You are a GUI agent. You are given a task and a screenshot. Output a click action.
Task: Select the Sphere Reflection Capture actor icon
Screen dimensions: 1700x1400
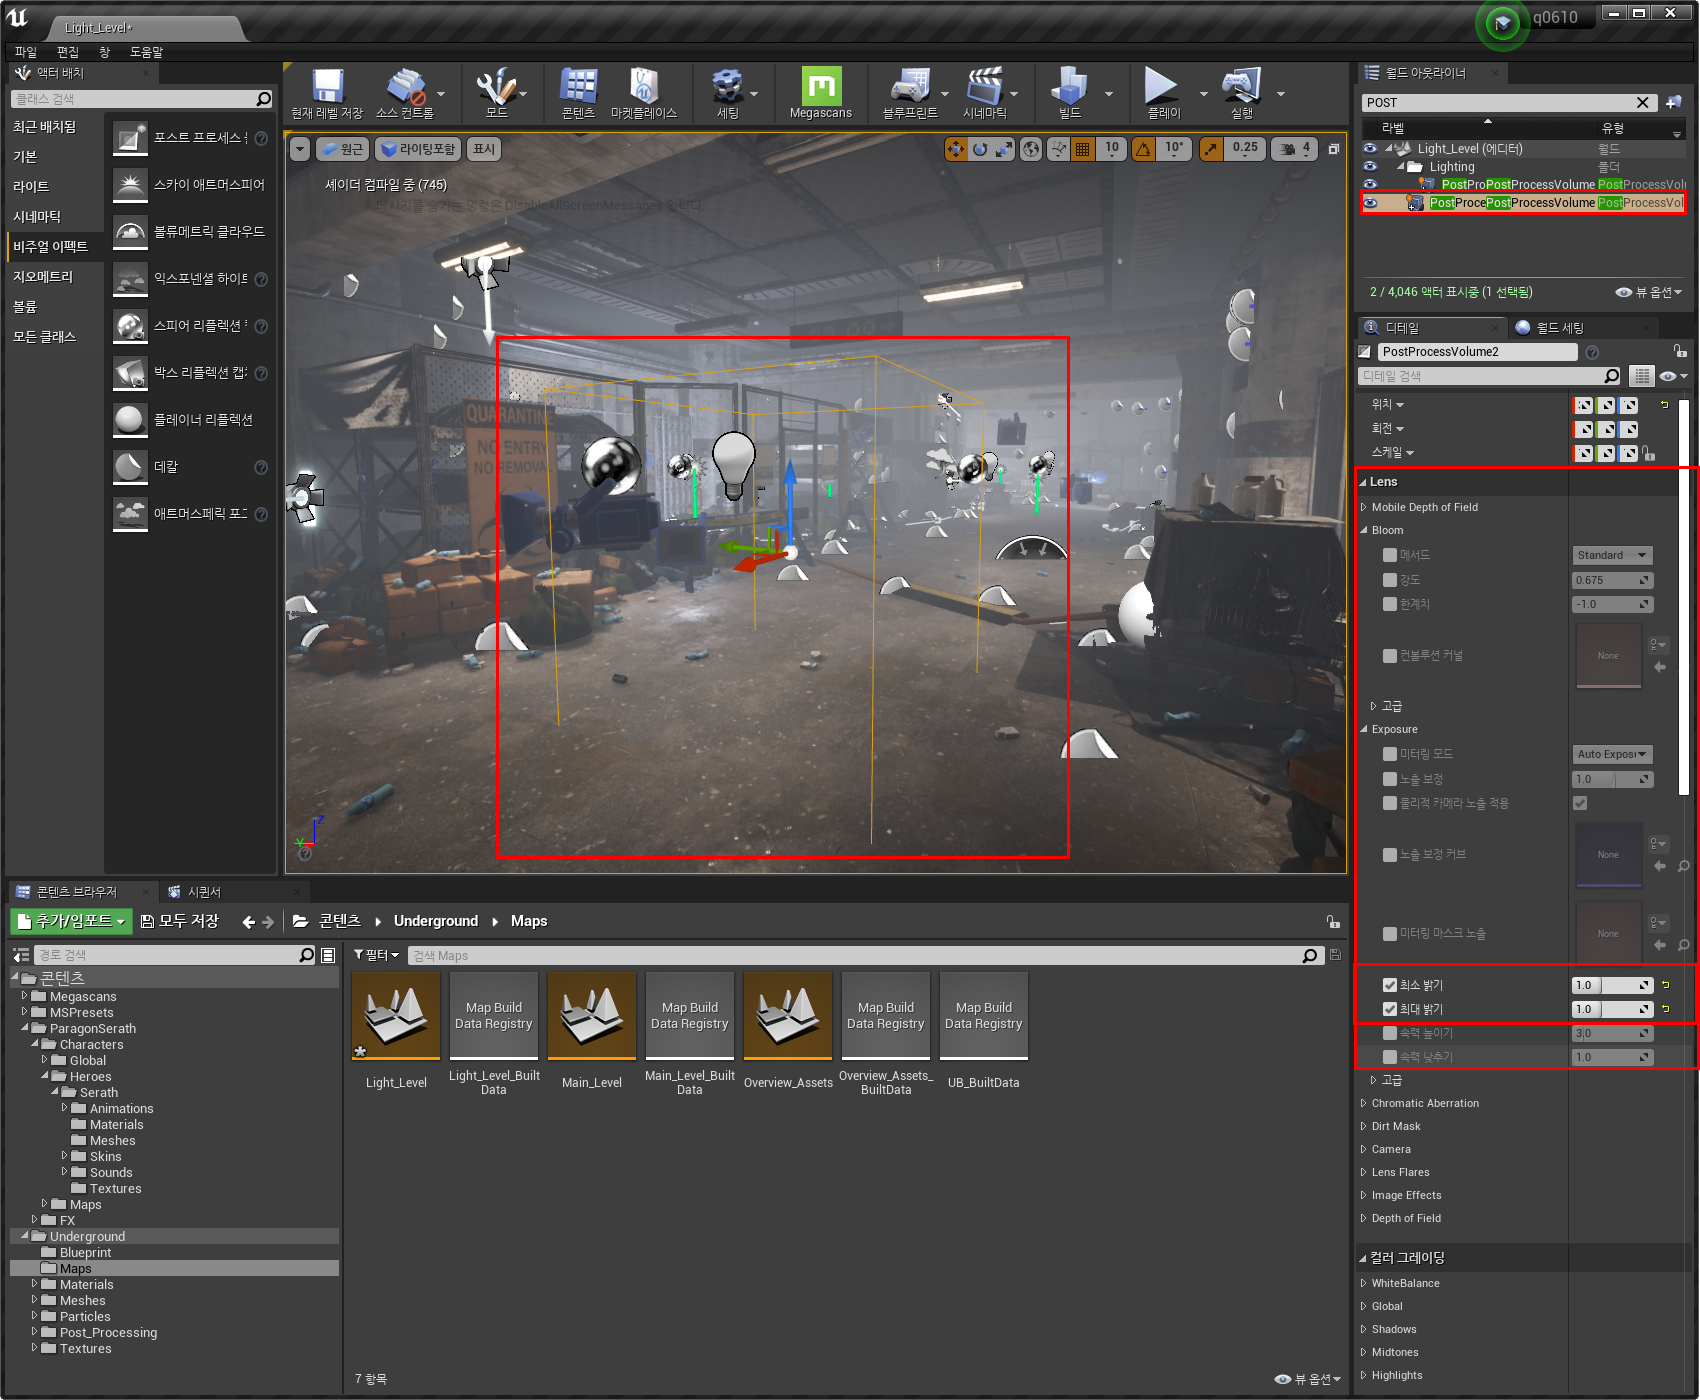coord(130,326)
